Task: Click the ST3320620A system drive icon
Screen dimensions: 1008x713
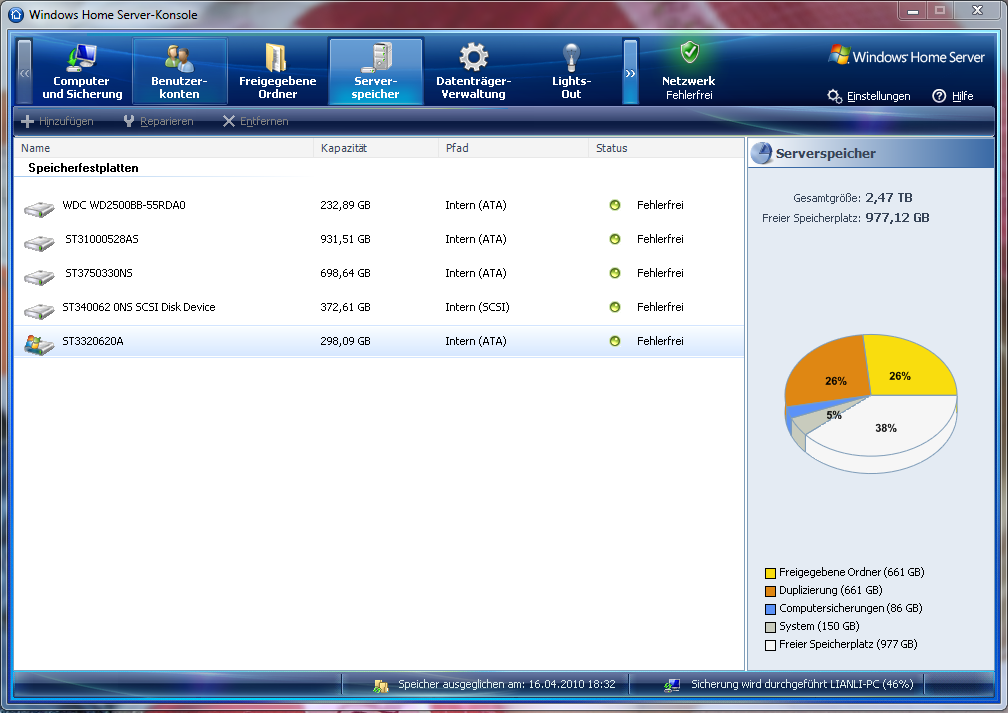Action: (39, 344)
